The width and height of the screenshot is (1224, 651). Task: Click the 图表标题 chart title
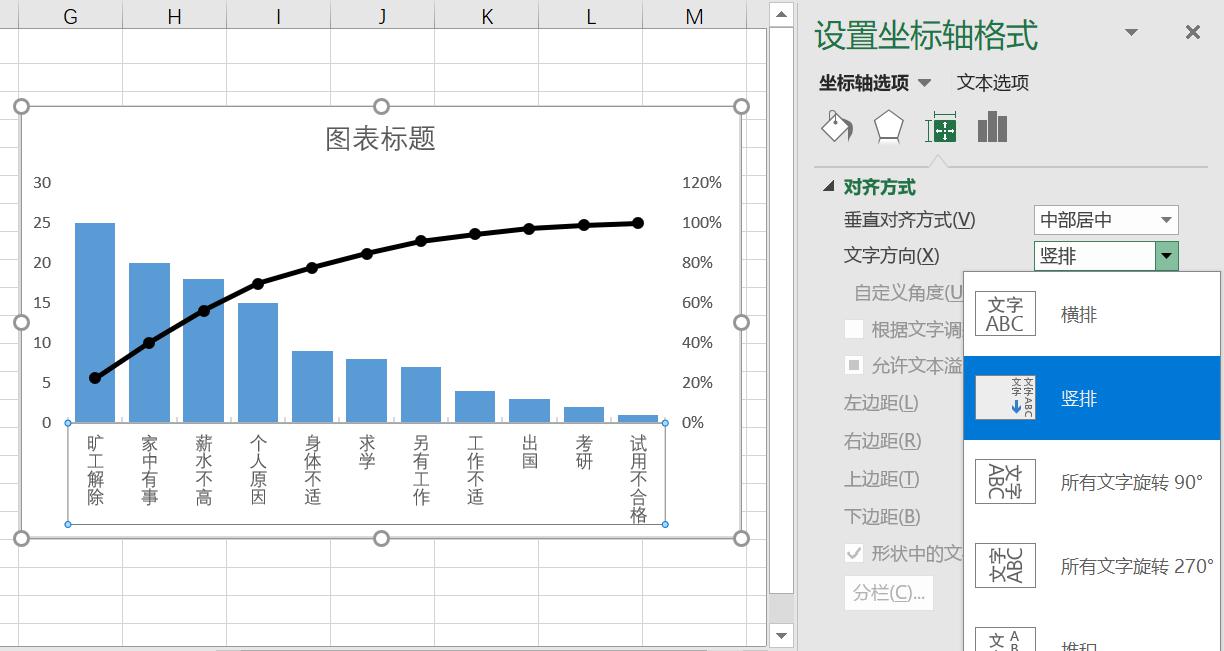coord(381,139)
